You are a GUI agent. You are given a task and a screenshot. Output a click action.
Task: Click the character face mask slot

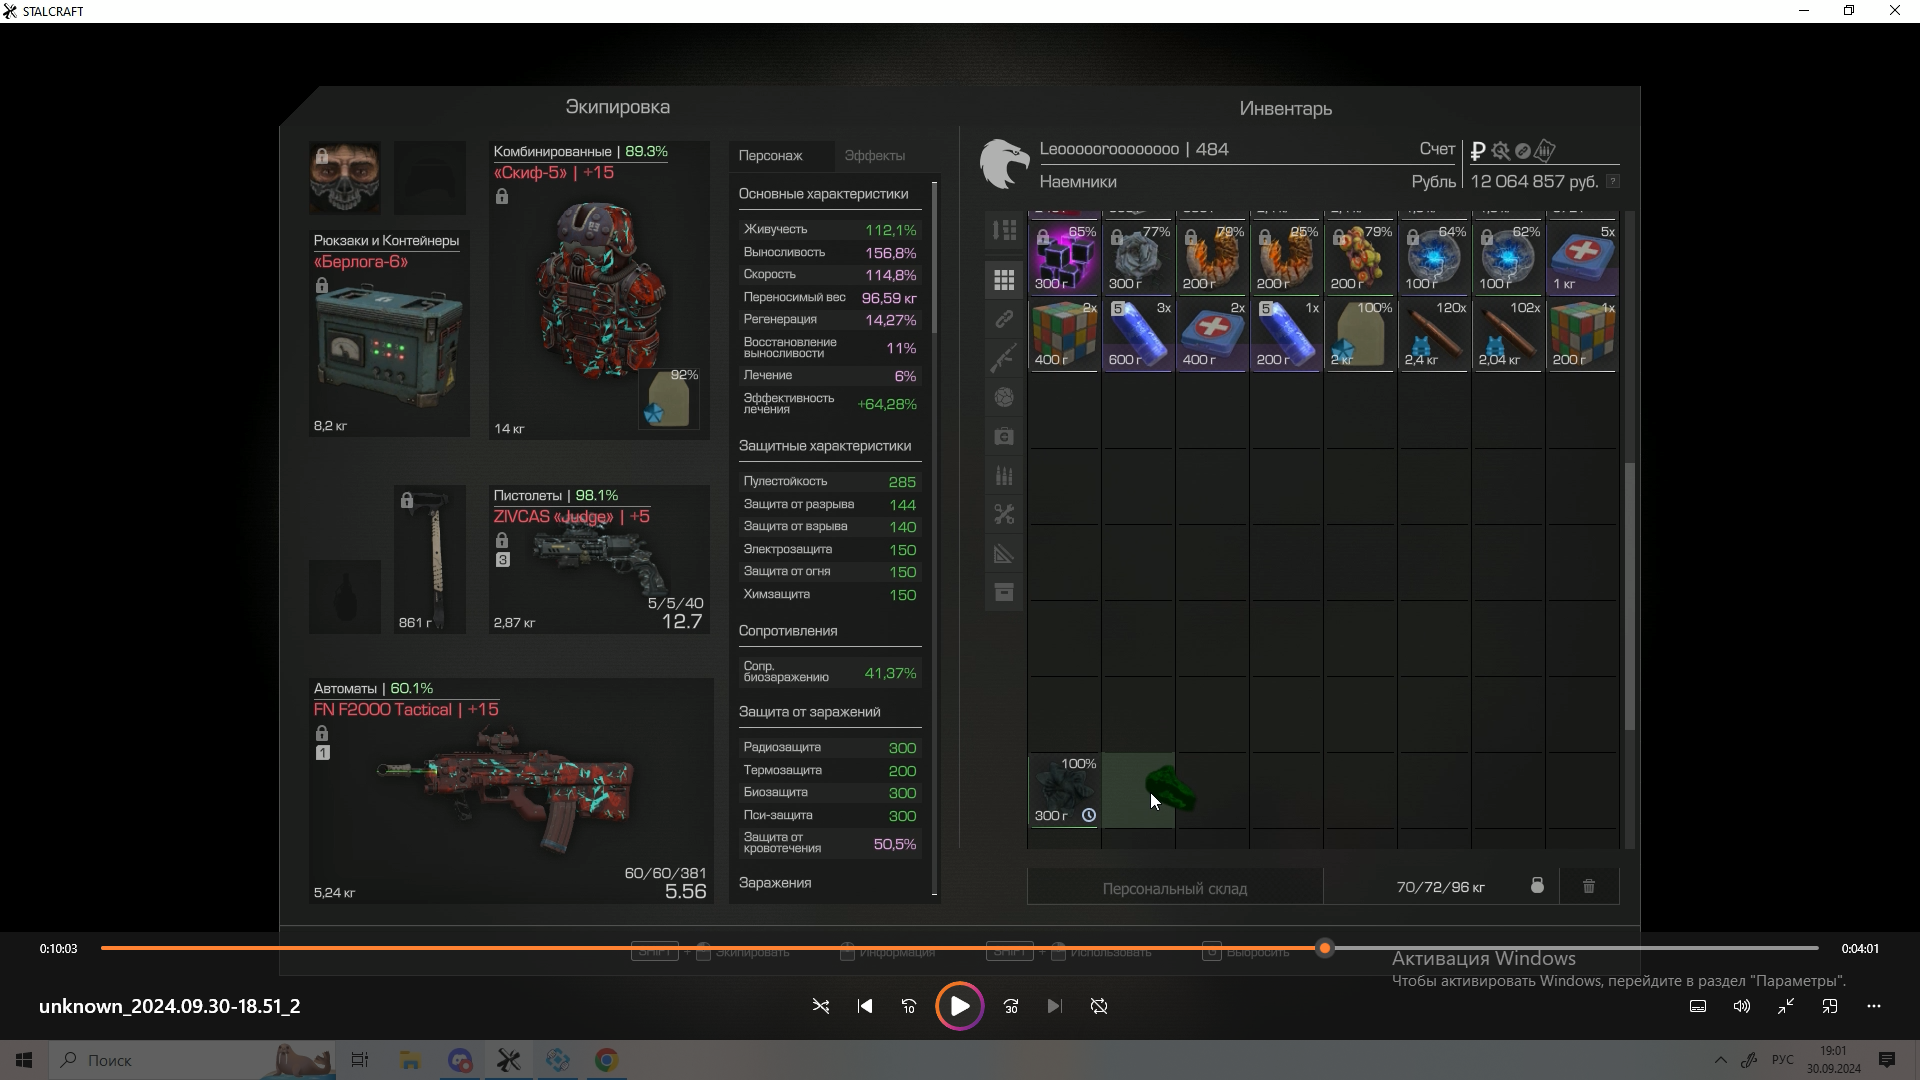coord(344,178)
